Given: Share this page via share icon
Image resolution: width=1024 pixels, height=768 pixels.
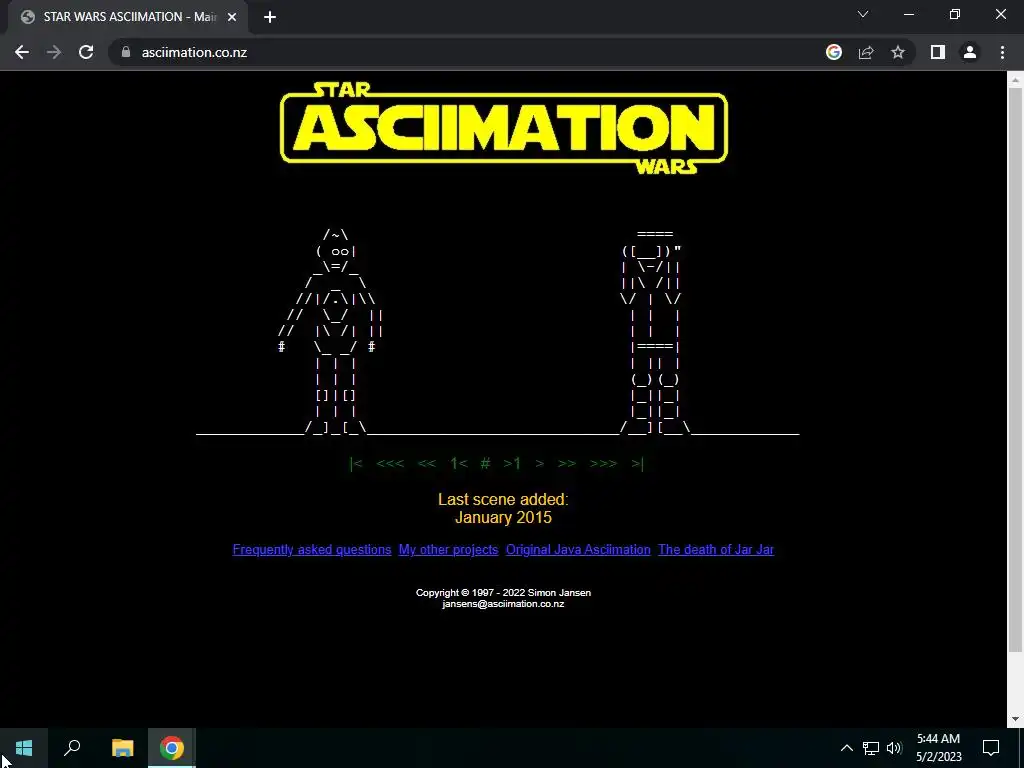Looking at the screenshot, I should pyautogui.click(x=866, y=52).
